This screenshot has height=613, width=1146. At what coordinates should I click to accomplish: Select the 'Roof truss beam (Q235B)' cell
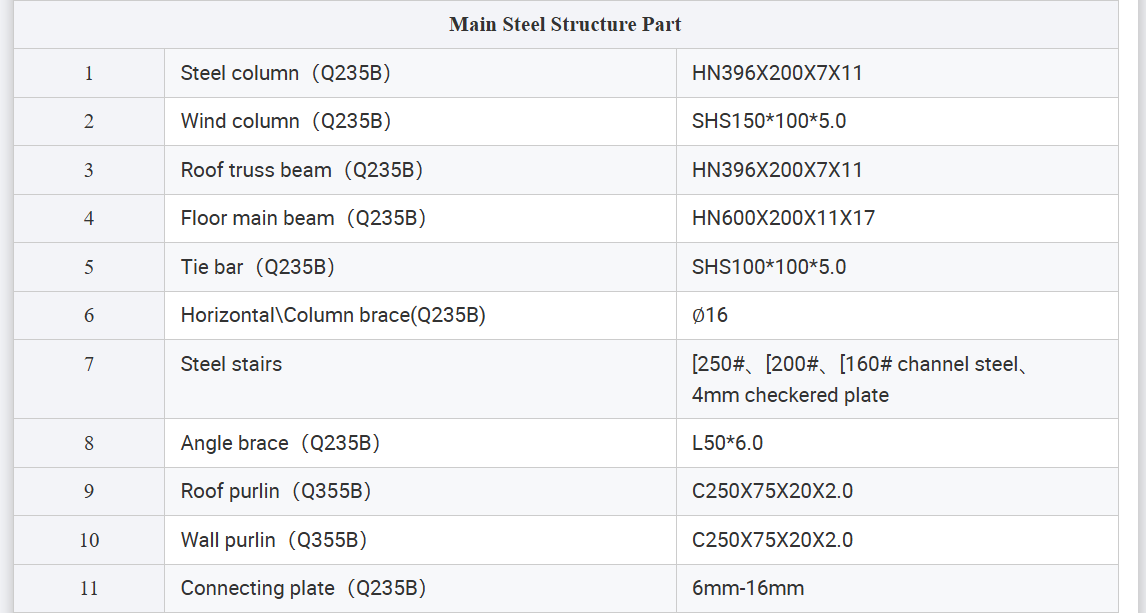coord(301,170)
